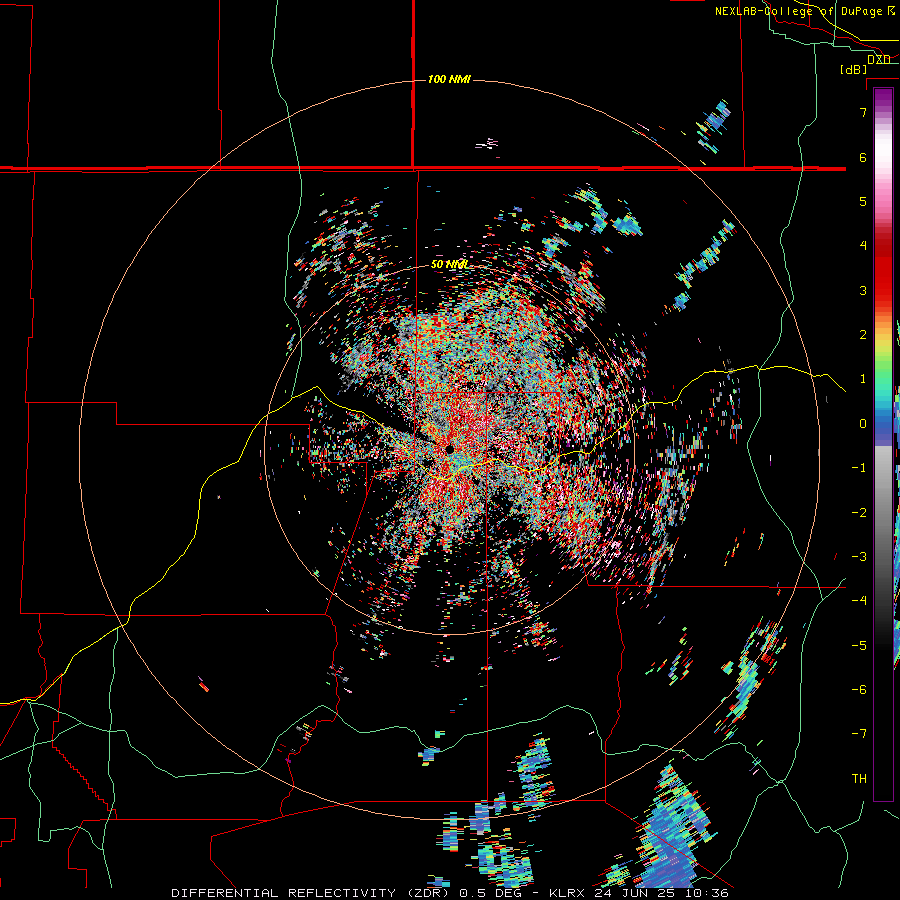
Task: Select the -2 value on the dB scale
Action: (859, 512)
